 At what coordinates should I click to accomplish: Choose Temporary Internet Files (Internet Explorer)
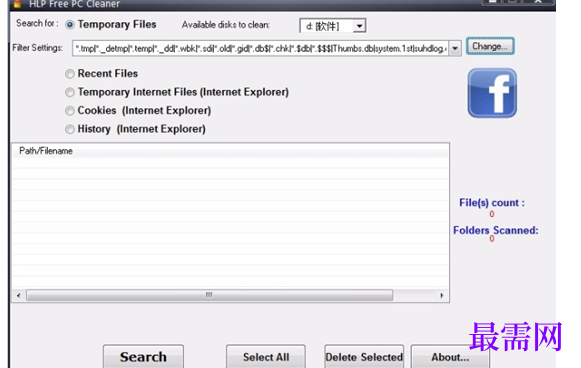point(70,92)
